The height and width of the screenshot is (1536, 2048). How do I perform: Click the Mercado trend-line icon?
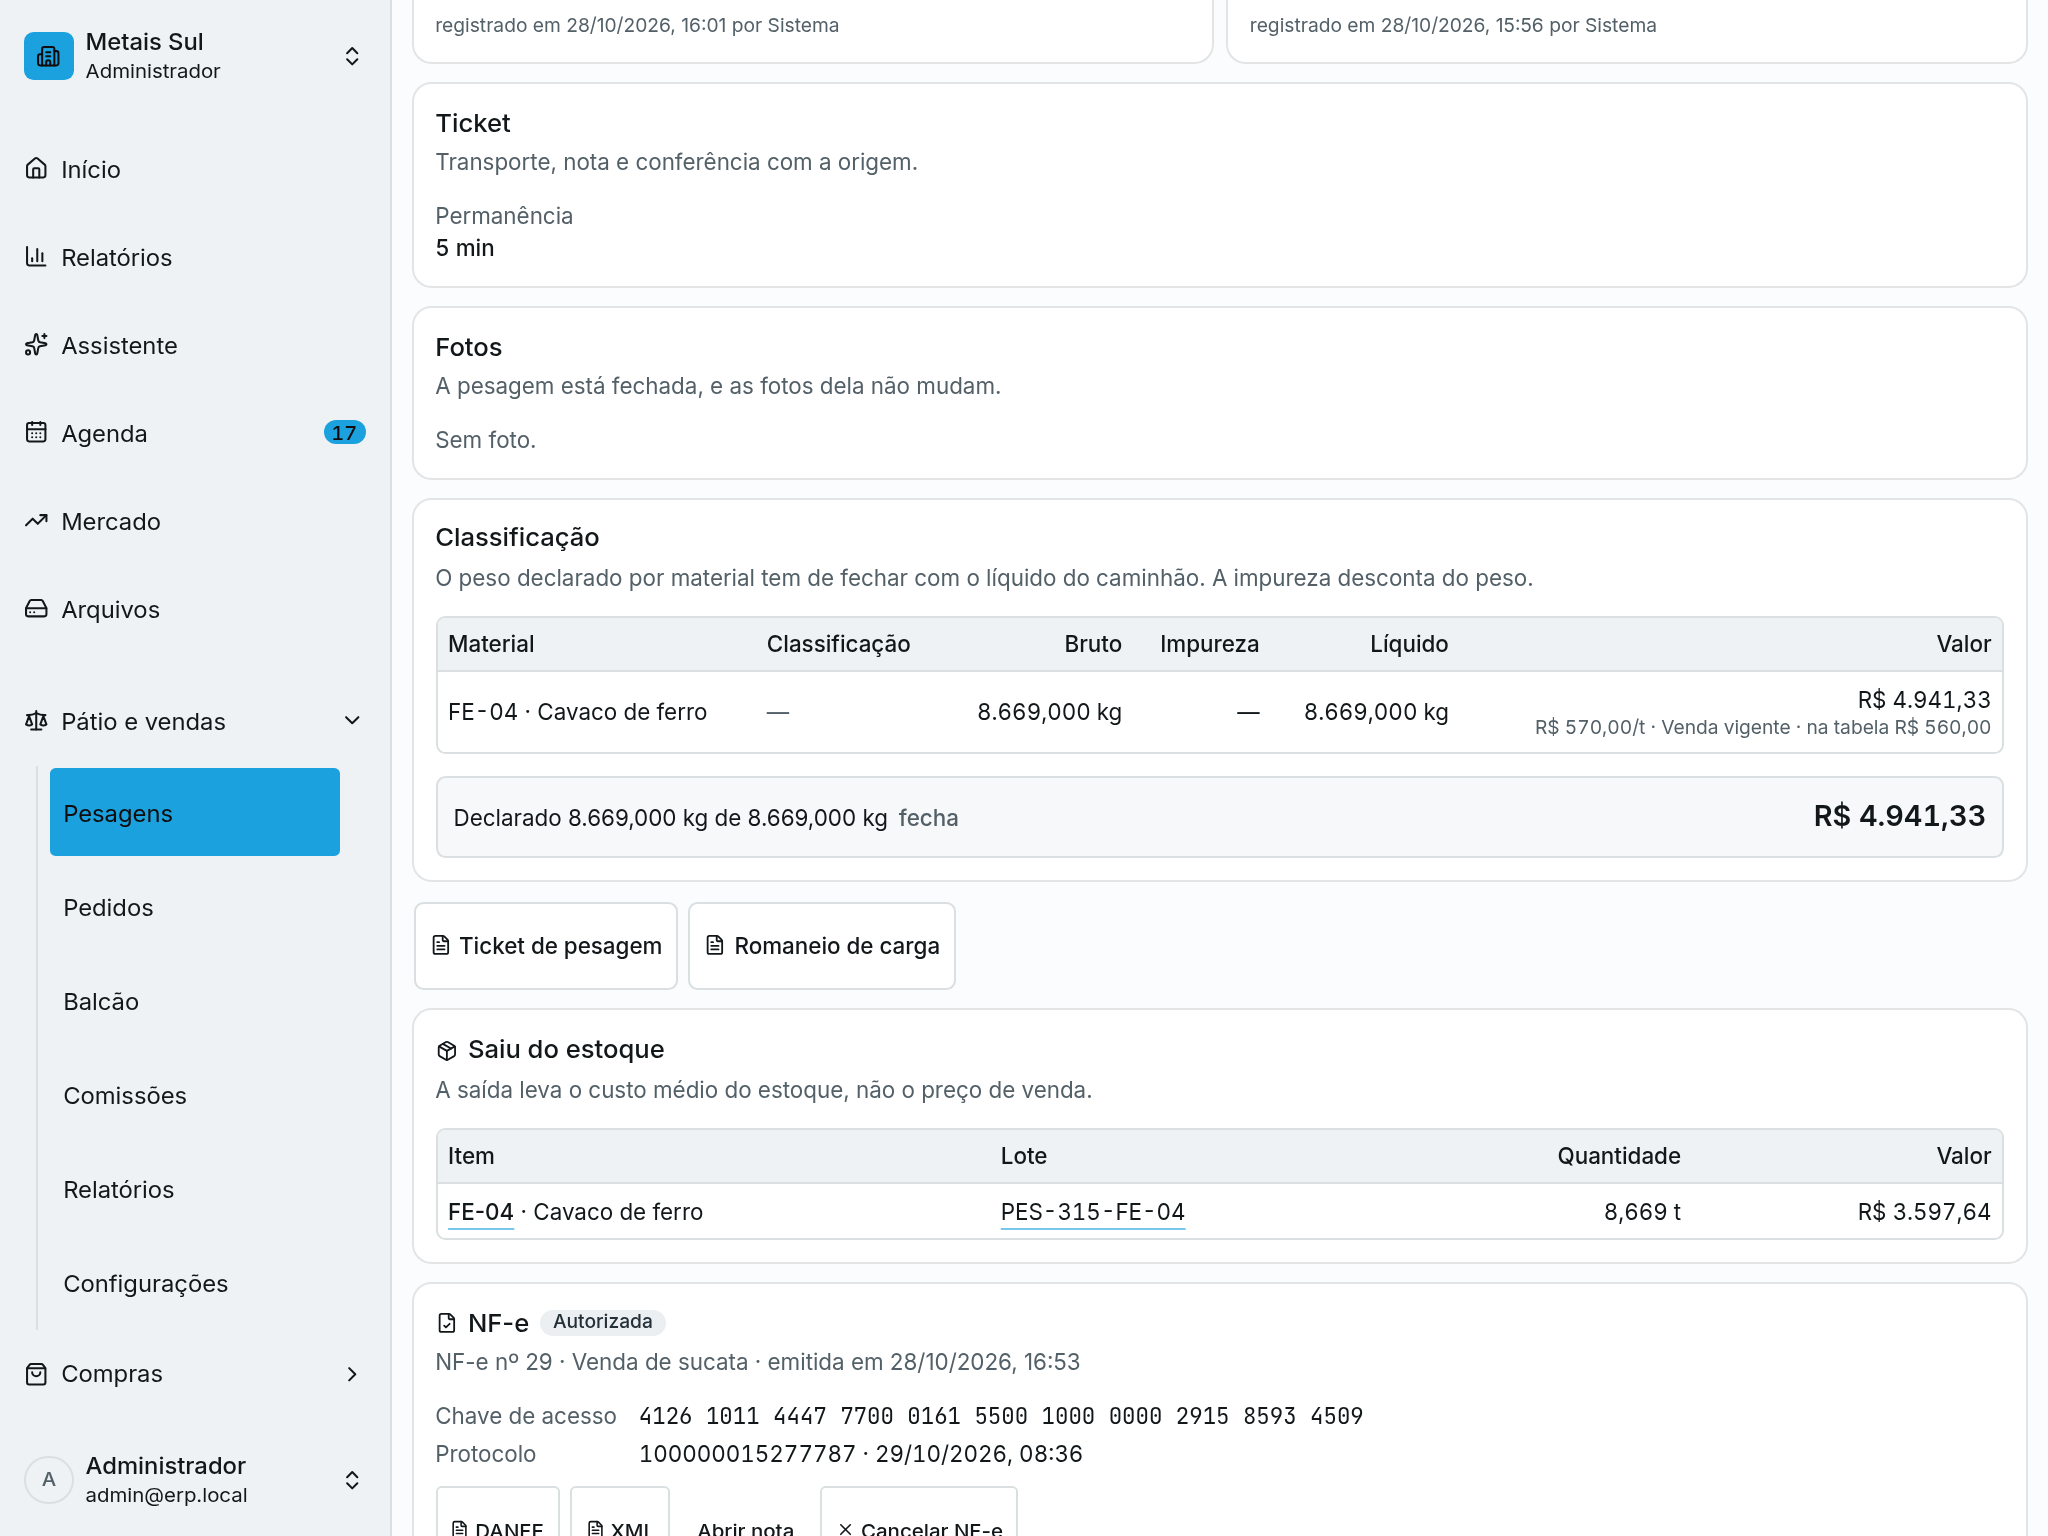(x=36, y=520)
